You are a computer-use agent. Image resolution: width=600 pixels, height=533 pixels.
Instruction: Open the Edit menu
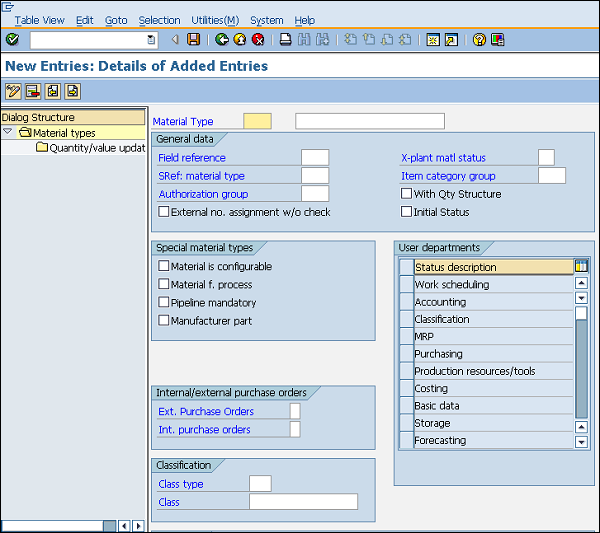(x=85, y=20)
